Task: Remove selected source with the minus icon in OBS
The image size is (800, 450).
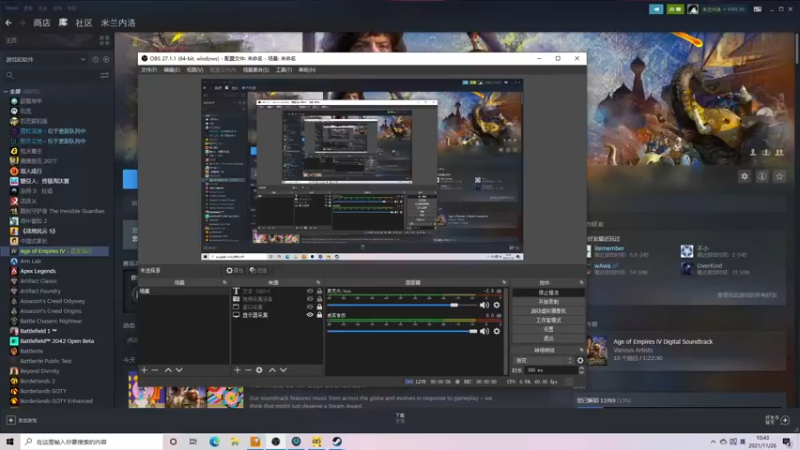Action: point(248,370)
